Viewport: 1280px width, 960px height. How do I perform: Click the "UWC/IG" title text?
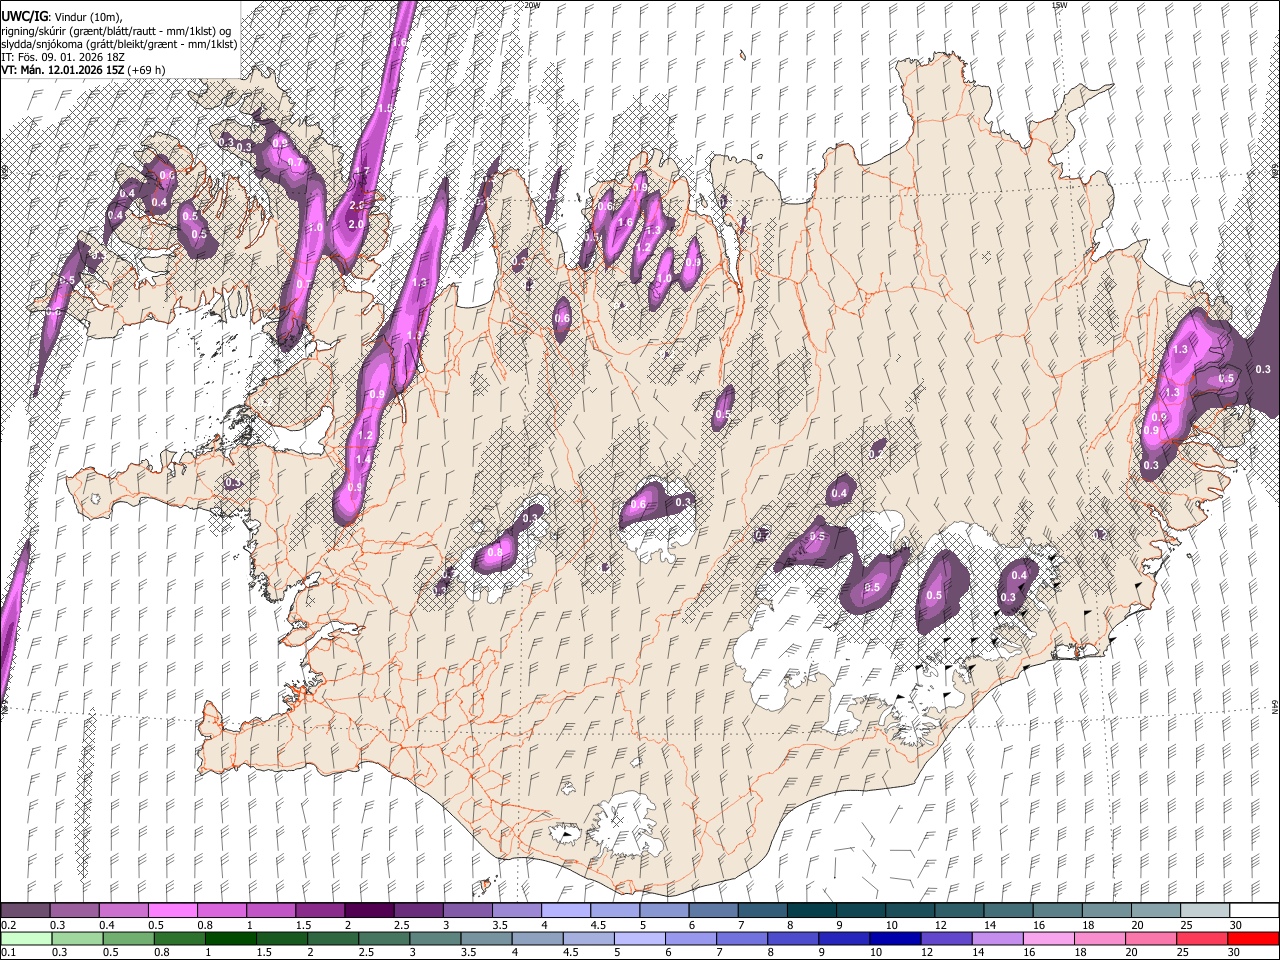[24, 17]
